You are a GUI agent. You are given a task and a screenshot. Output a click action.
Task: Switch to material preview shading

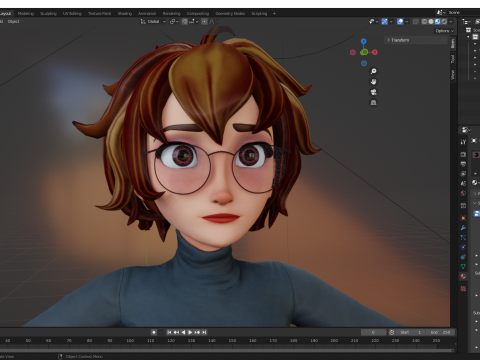click(x=438, y=21)
